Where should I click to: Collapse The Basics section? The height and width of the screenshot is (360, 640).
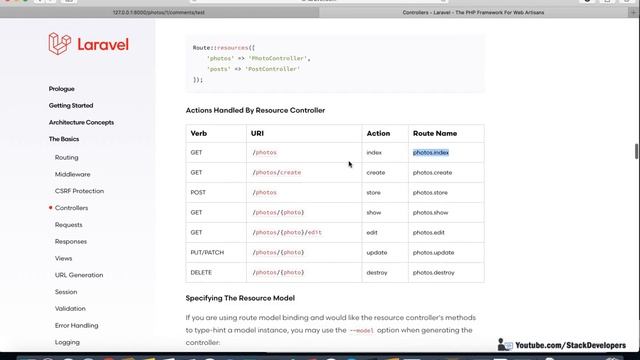[x=64, y=139]
